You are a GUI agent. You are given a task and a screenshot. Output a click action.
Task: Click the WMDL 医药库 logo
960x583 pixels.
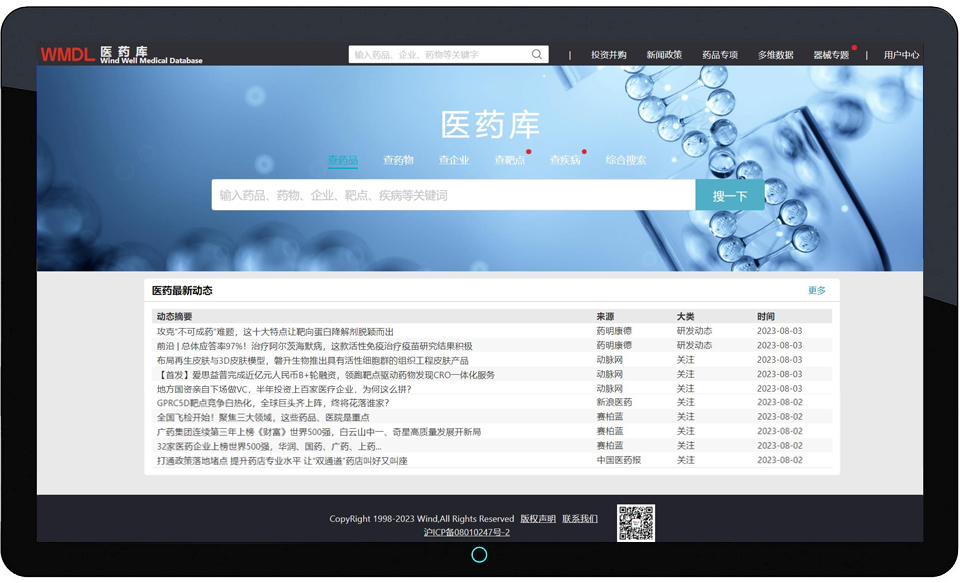[x=121, y=54]
